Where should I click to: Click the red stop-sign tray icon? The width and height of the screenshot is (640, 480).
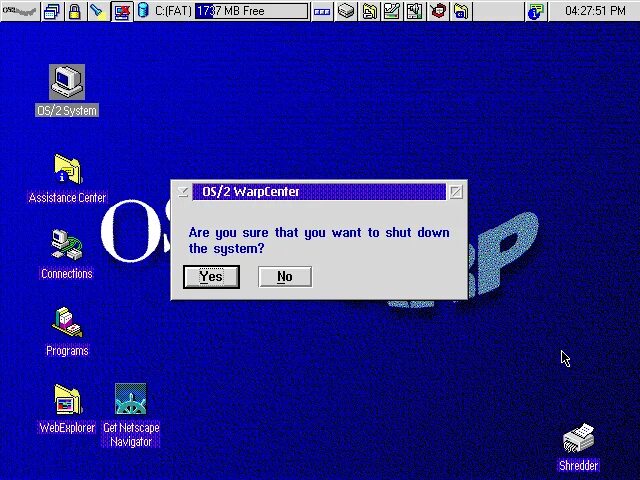tap(438, 11)
